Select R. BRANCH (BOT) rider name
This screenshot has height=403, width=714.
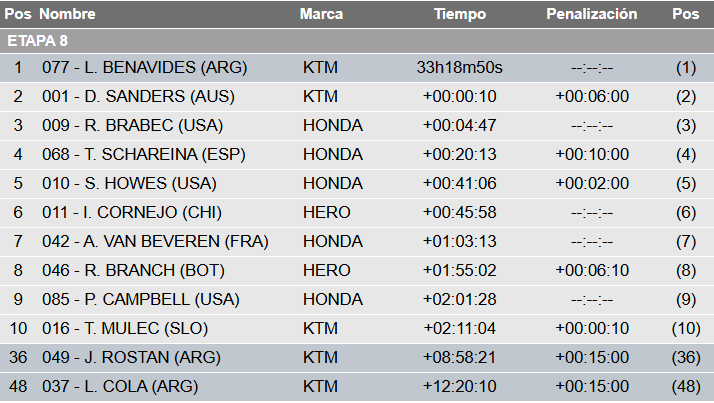pyautogui.click(x=132, y=271)
